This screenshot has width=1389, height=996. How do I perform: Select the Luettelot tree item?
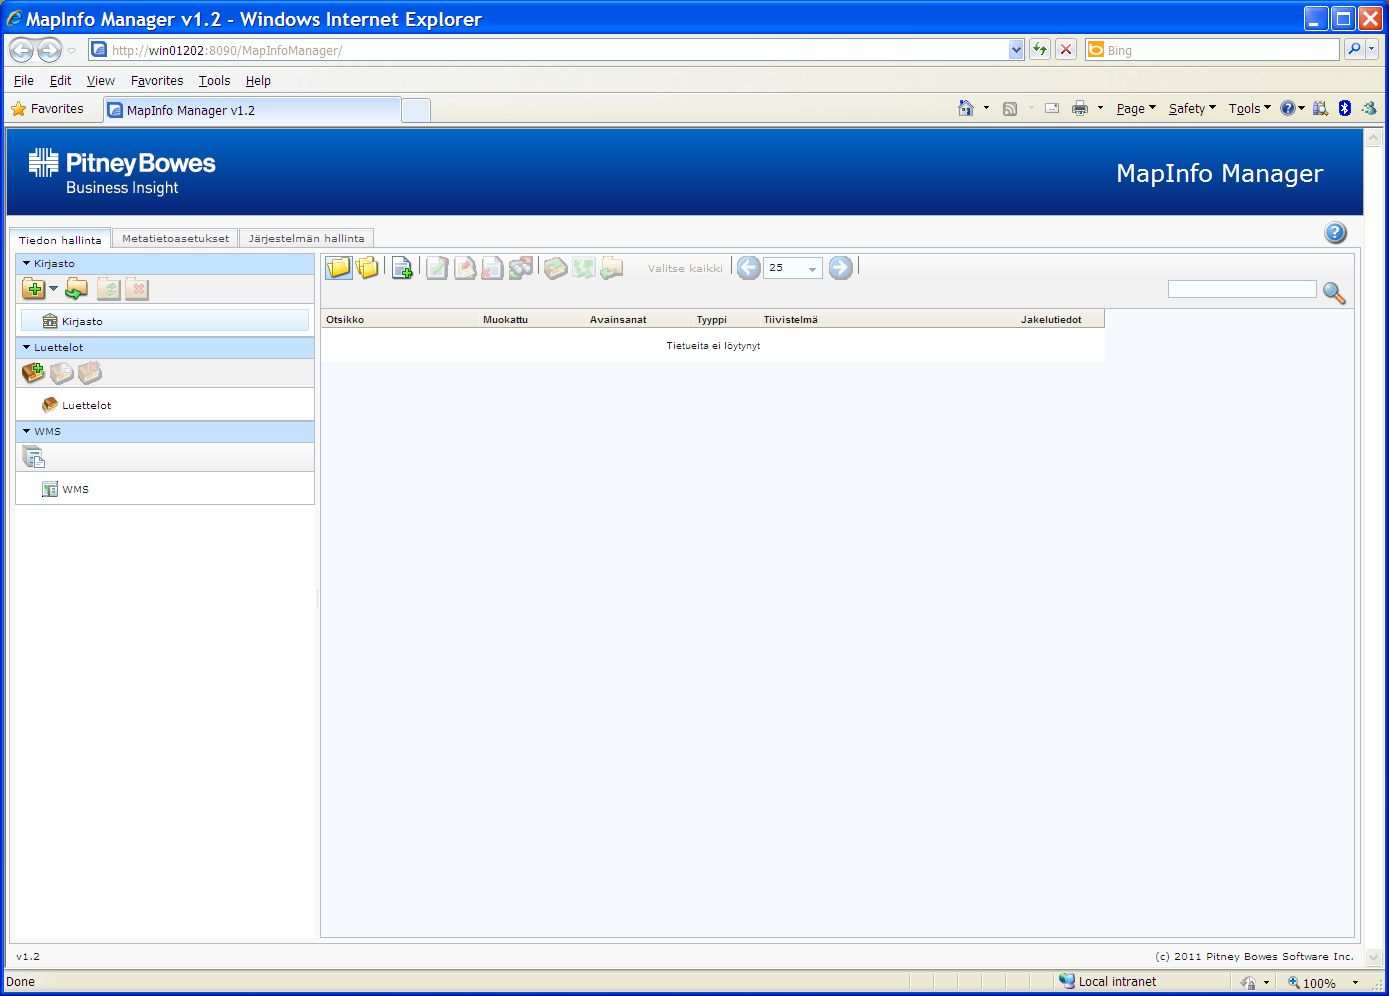(77, 405)
